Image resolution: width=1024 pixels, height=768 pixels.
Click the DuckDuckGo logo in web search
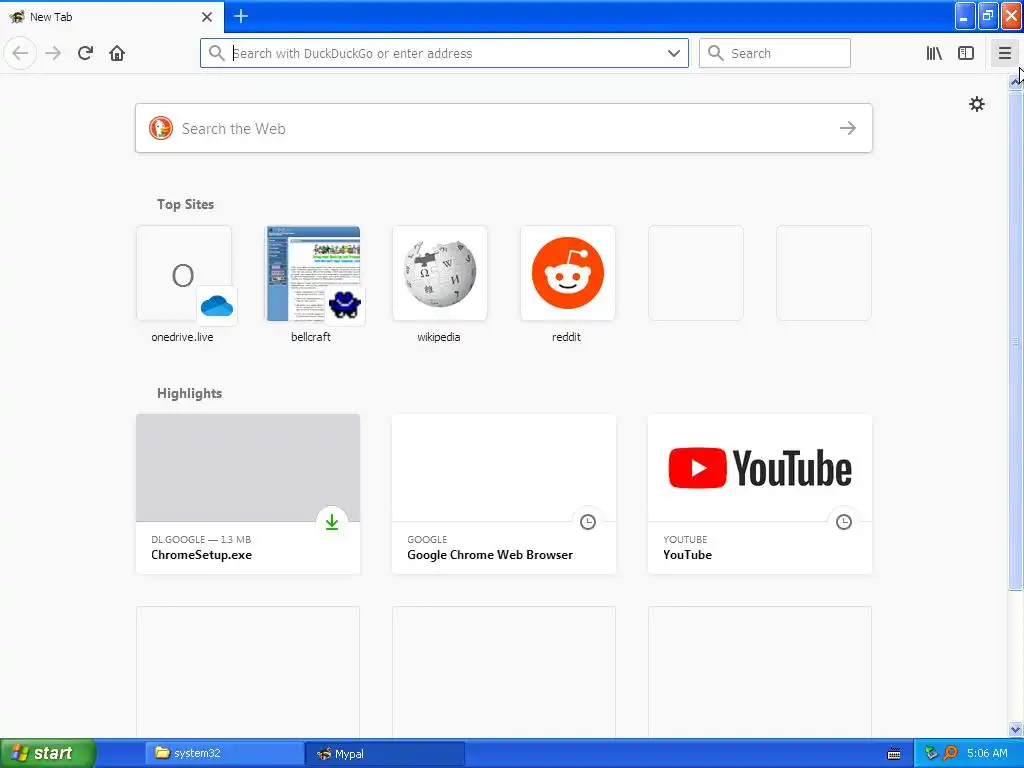[x=161, y=128]
